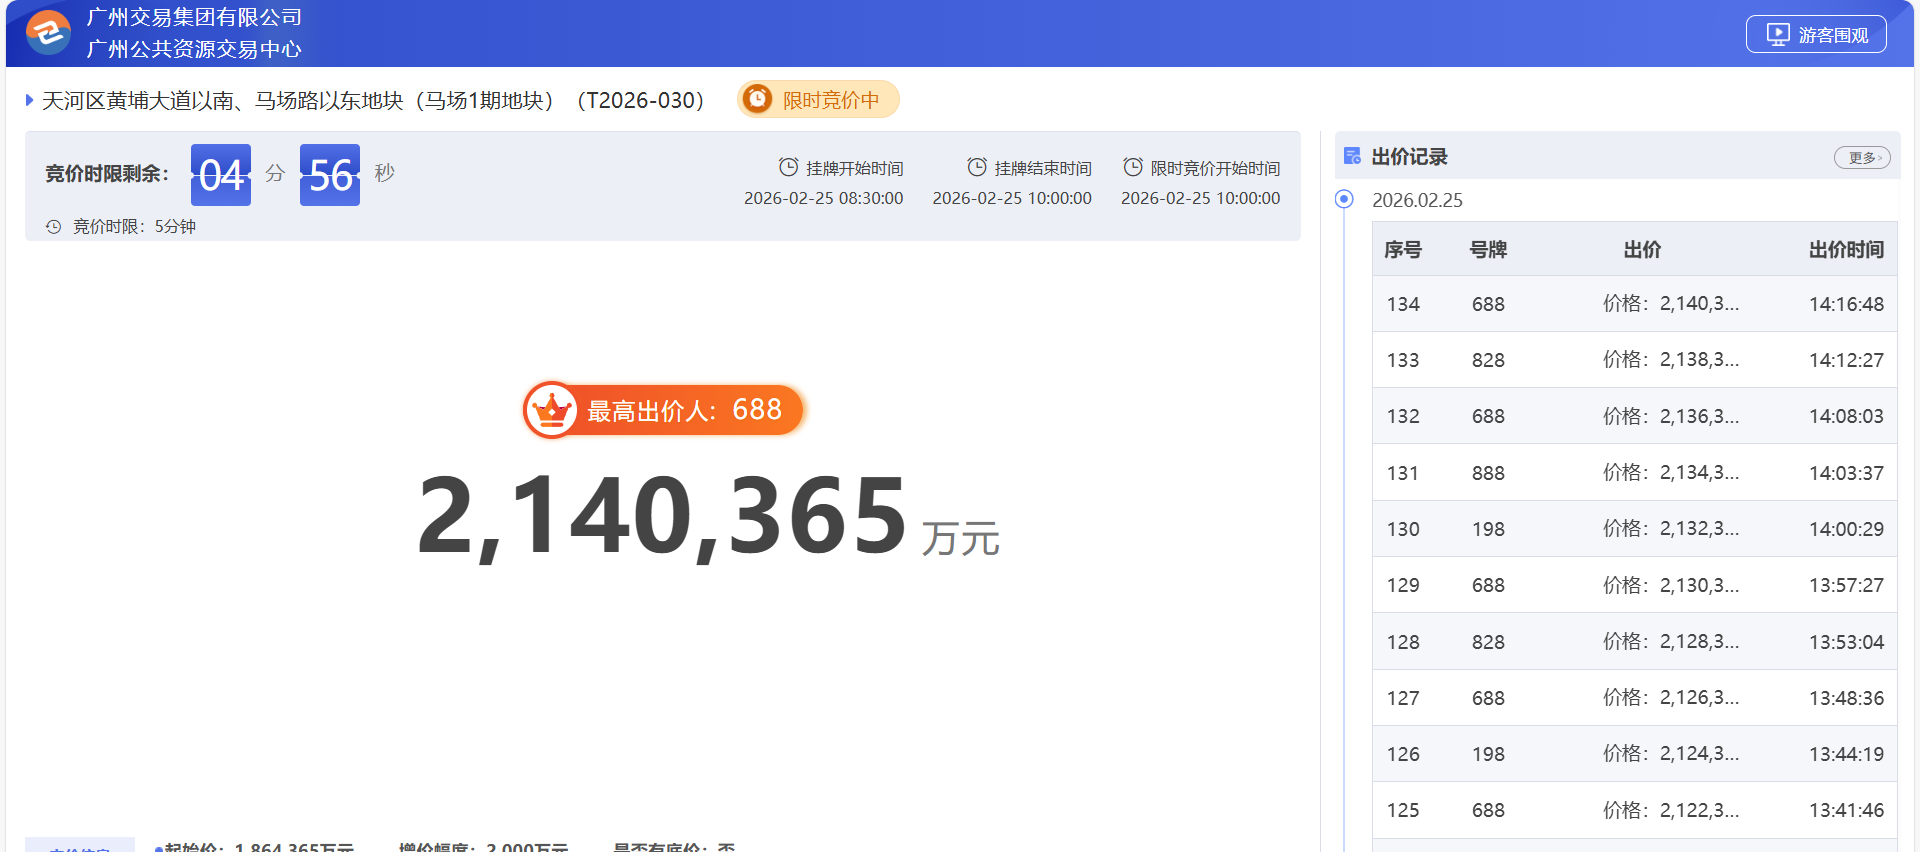Image resolution: width=1920 pixels, height=852 pixels.
Task: Click the clock icon next to 限时竞价开始时间
Action: [1132, 167]
